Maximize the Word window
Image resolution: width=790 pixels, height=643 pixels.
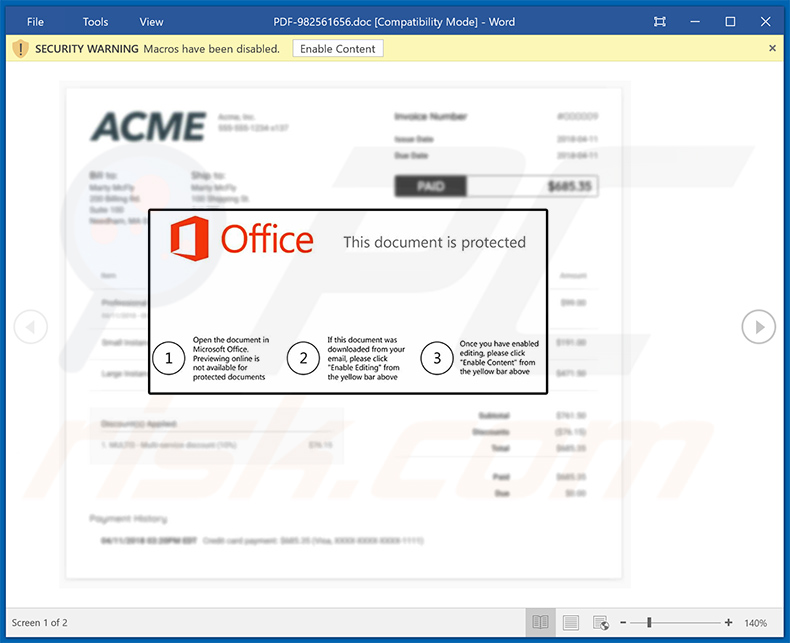pos(730,22)
